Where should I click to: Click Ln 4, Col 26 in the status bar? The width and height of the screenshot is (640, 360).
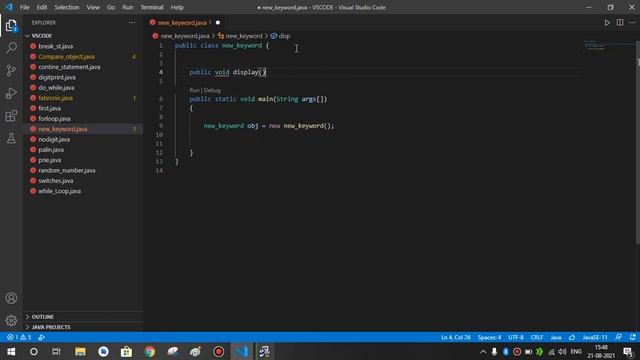point(456,337)
